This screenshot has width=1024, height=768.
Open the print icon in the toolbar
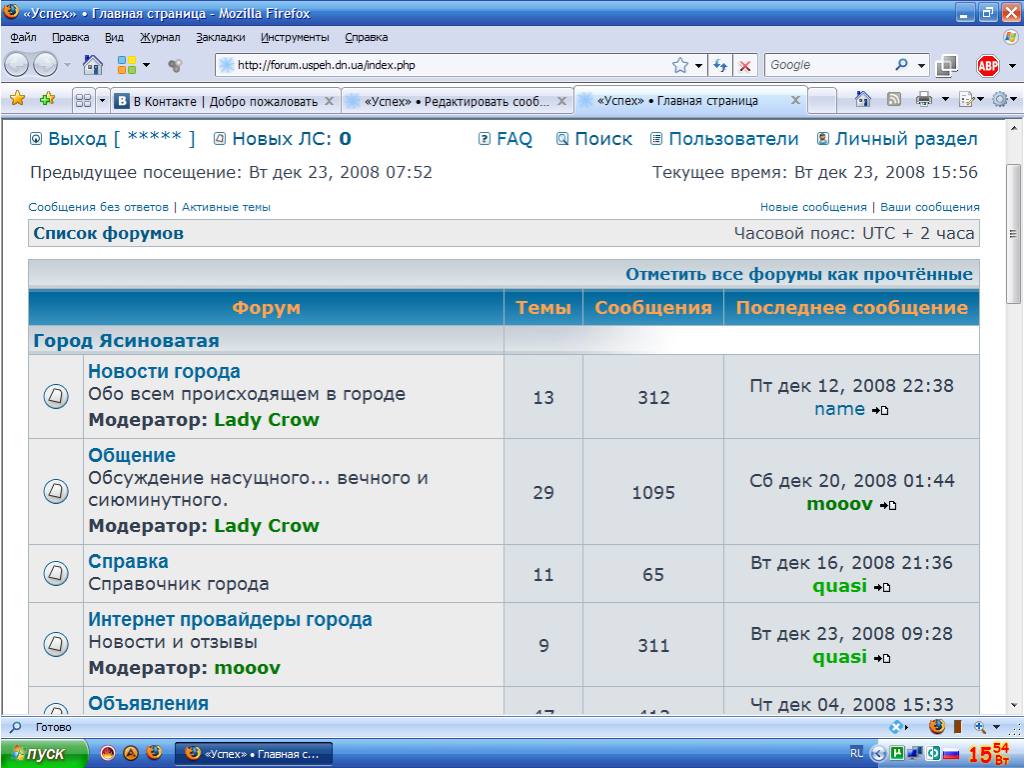click(x=923, y=100)
